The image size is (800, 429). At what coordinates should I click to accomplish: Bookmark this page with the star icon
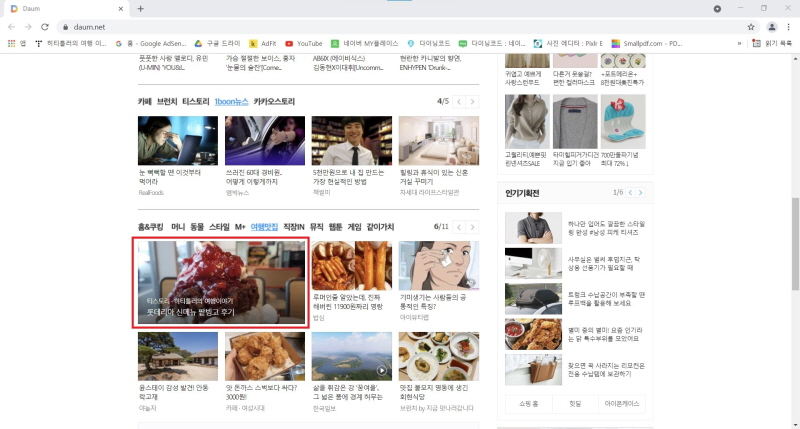[x=751, y=27]
